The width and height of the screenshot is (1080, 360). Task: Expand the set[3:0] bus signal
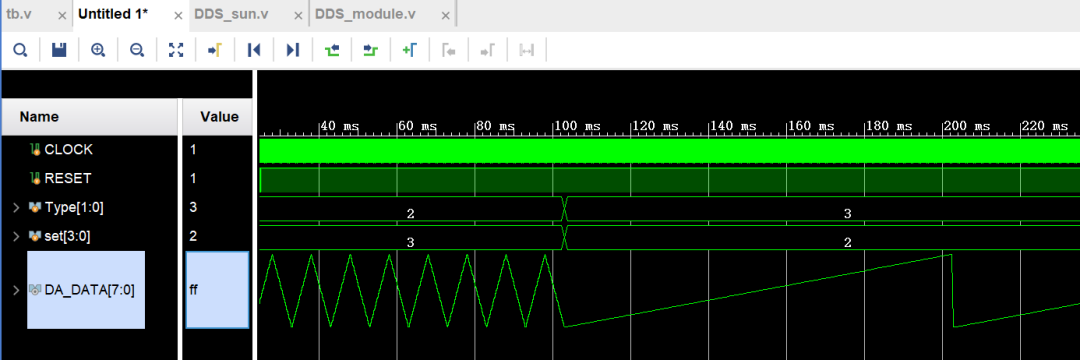[16, 236]
